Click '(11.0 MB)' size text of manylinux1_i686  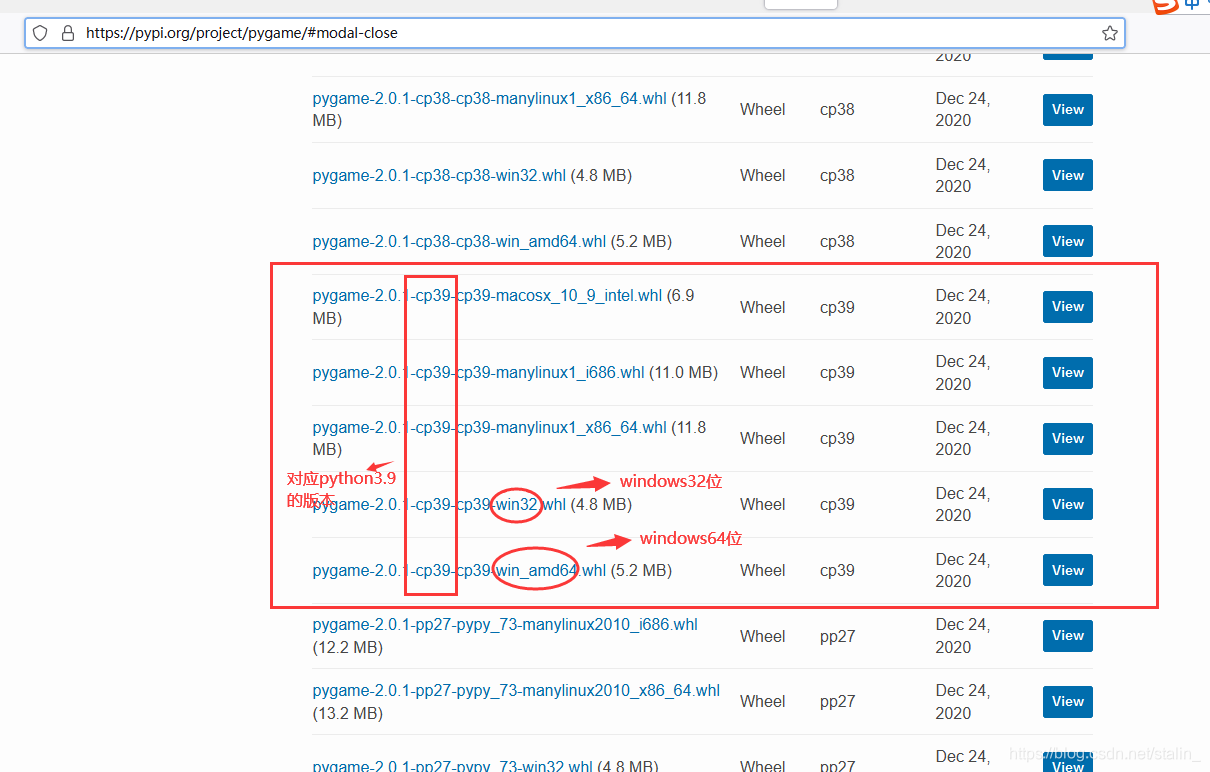click(x=684, y=372)
